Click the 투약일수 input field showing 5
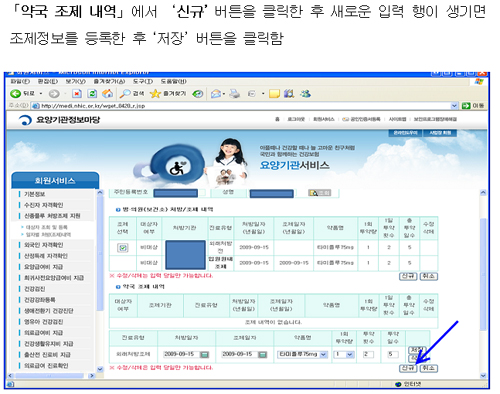 (x=393, y=354)
